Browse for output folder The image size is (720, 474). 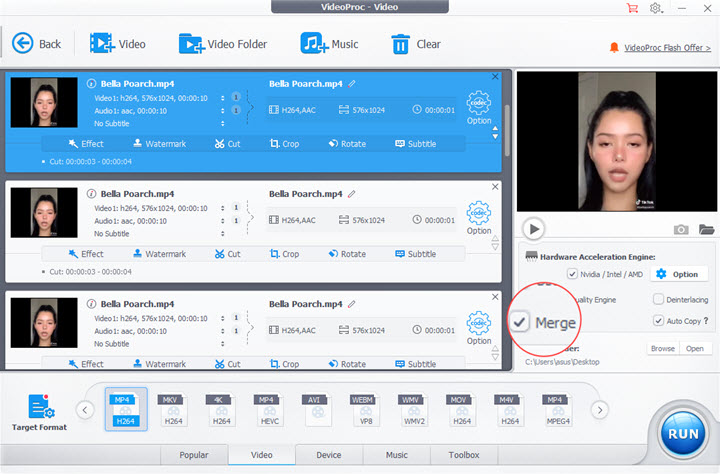click(663, 349)
